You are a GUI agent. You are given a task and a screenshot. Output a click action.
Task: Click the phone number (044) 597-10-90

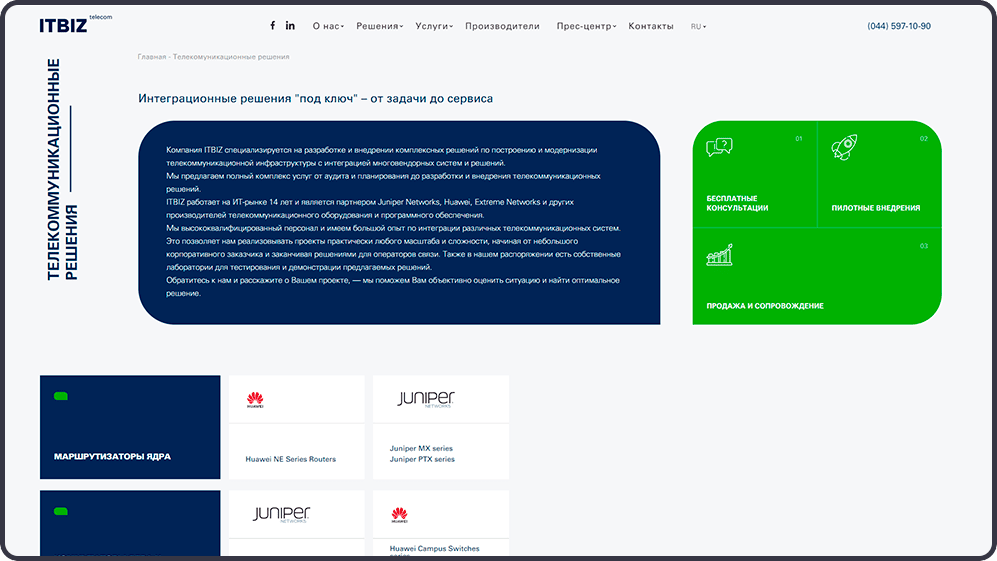(x=898, y=26)
